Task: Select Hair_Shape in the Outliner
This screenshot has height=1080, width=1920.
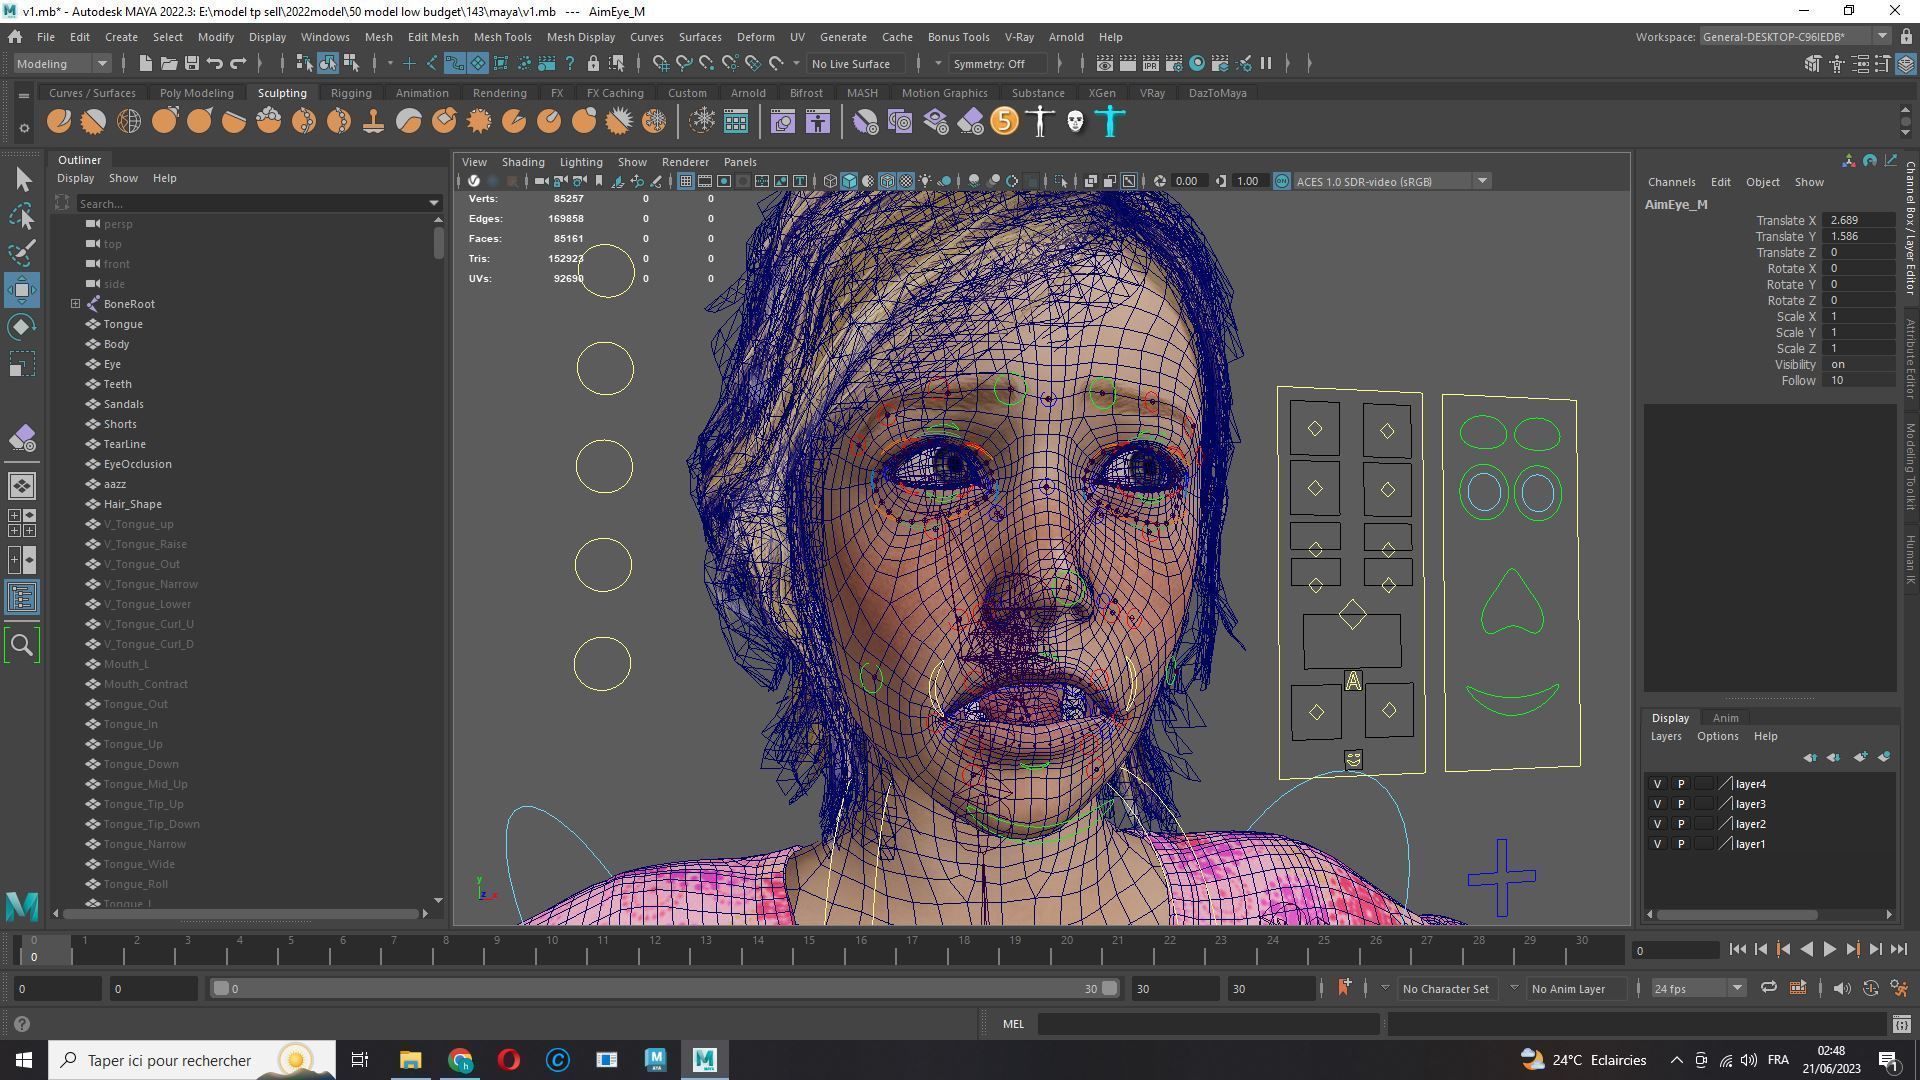Action: tap(132, 504)
